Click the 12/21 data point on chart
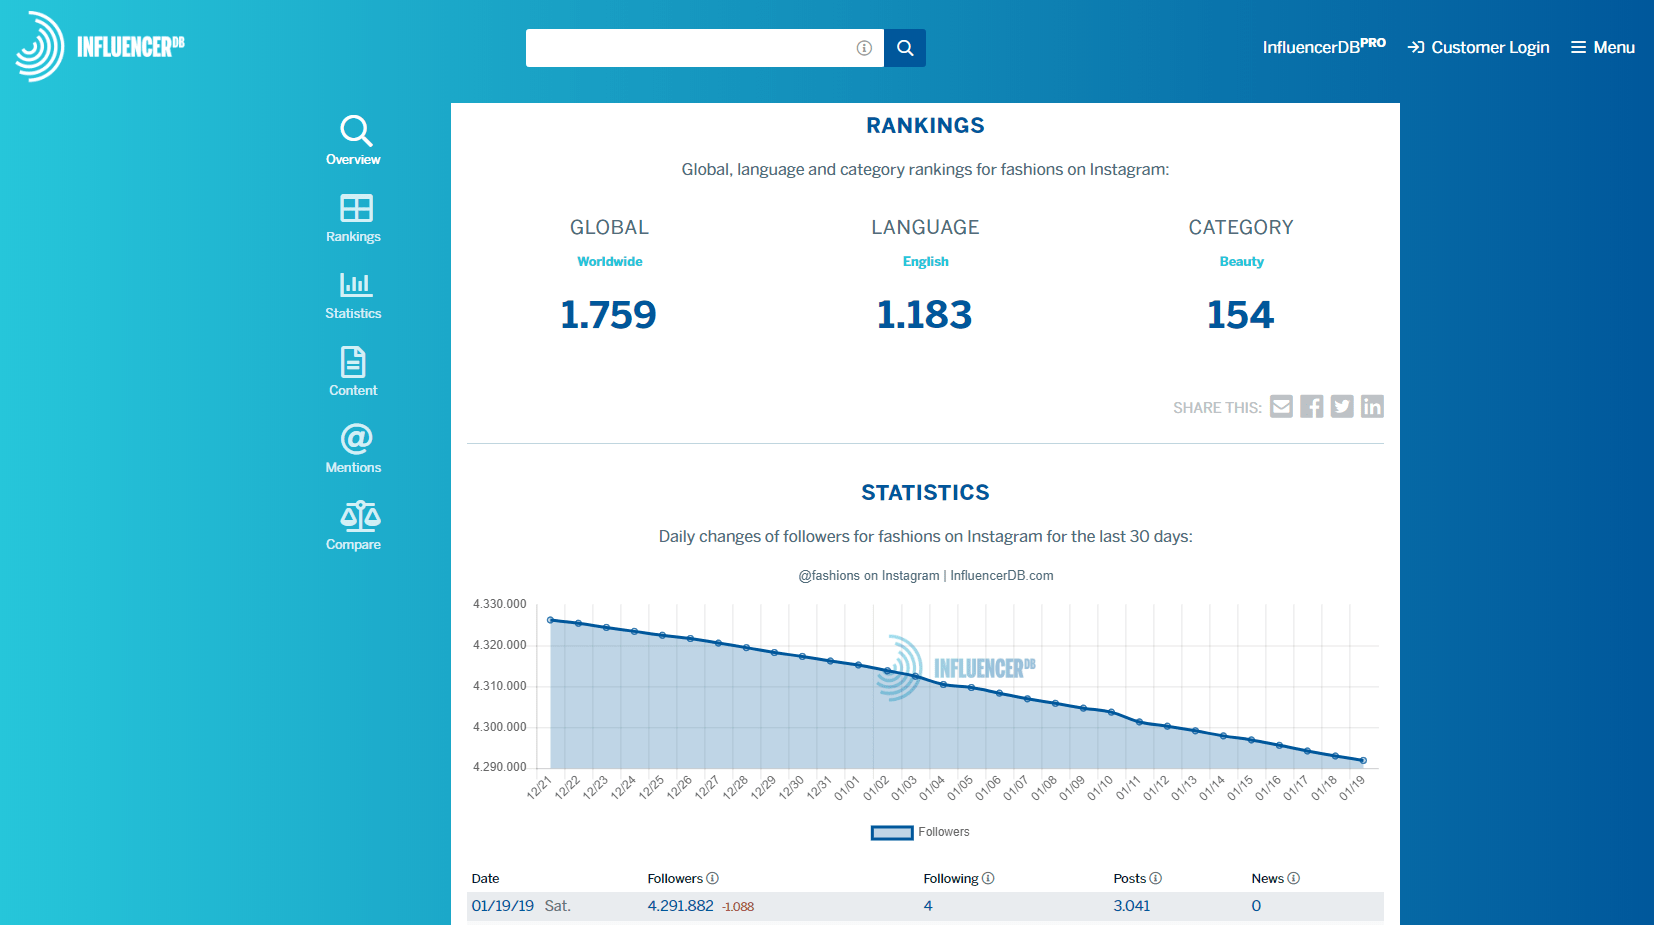Viewport: 1654px width, 925px height. [551, 620]
